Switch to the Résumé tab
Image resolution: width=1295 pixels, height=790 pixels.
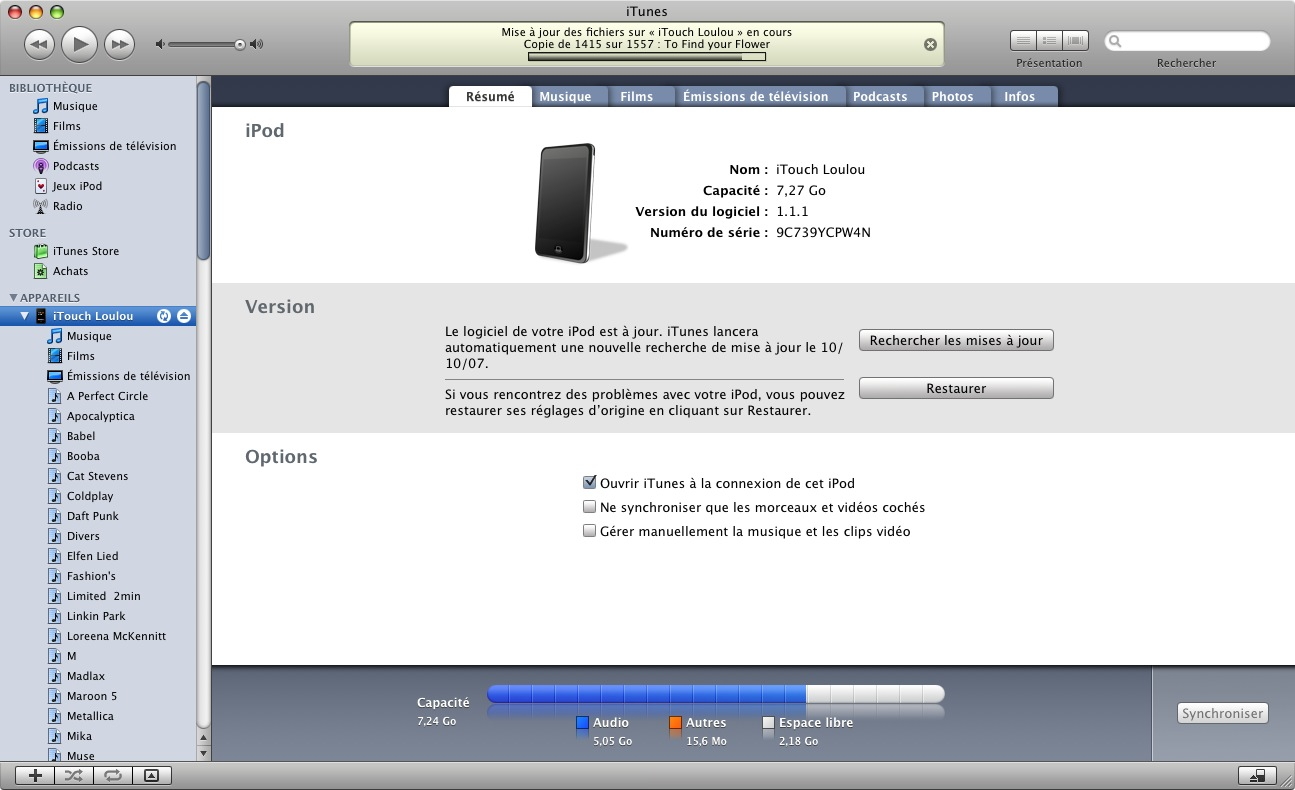490,97
